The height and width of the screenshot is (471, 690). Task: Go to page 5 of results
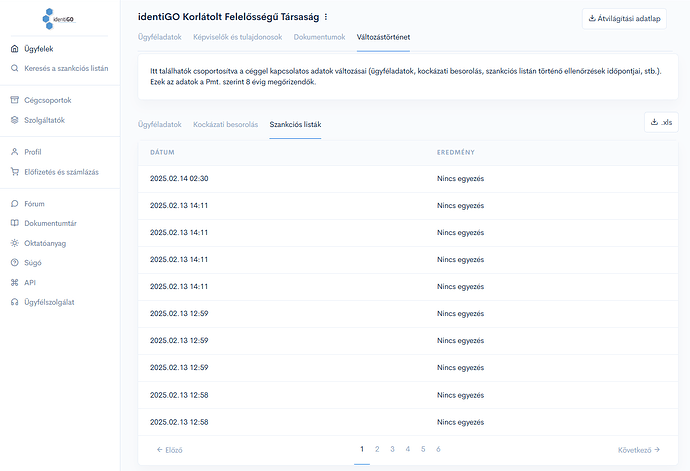click(423, 449)
